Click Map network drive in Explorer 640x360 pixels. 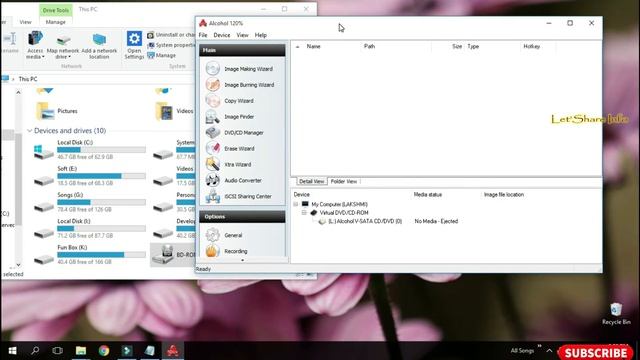pos(63,45)
